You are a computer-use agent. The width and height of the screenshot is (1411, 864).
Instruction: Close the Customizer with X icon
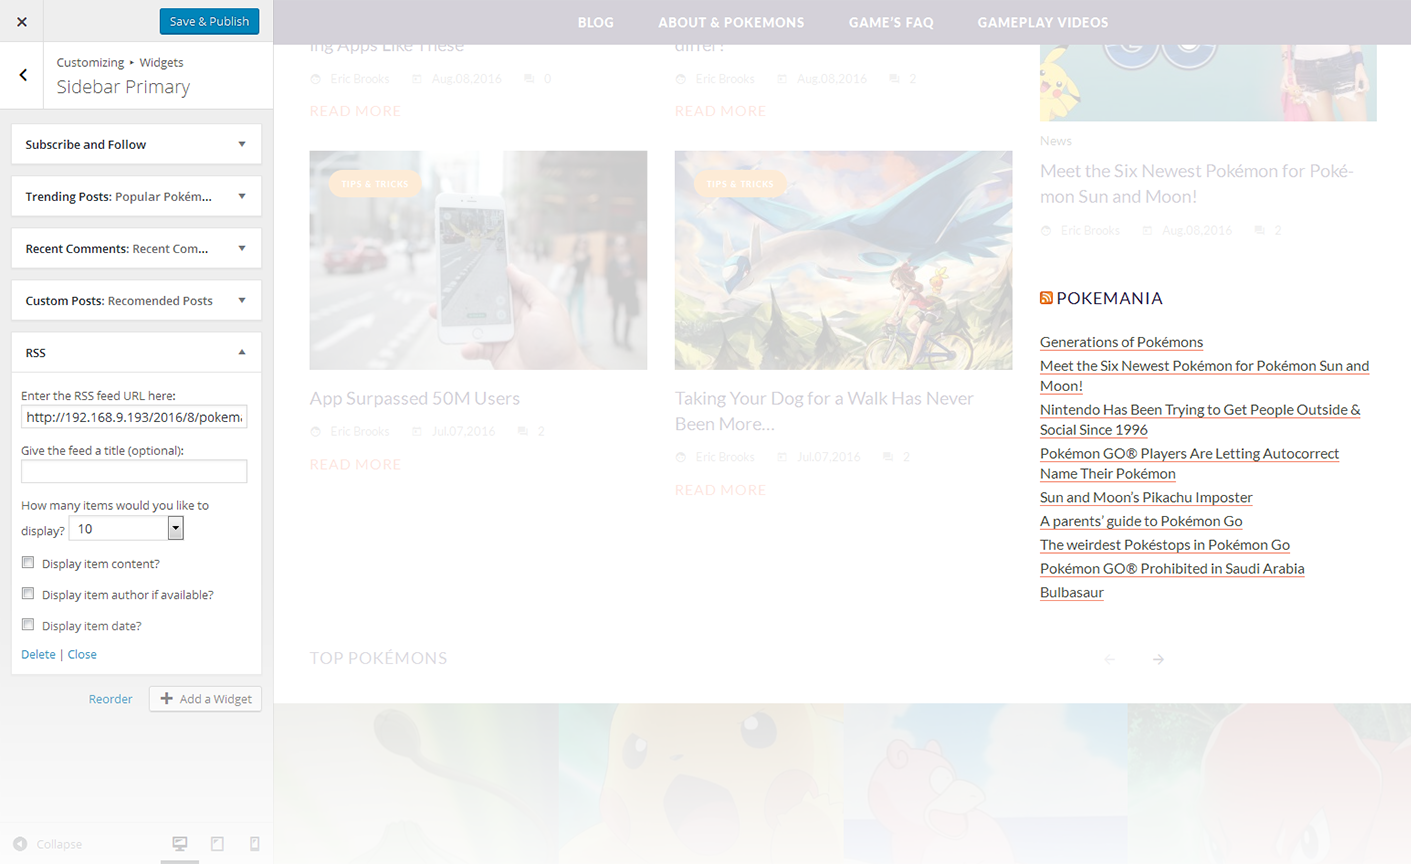coord(22,21)
